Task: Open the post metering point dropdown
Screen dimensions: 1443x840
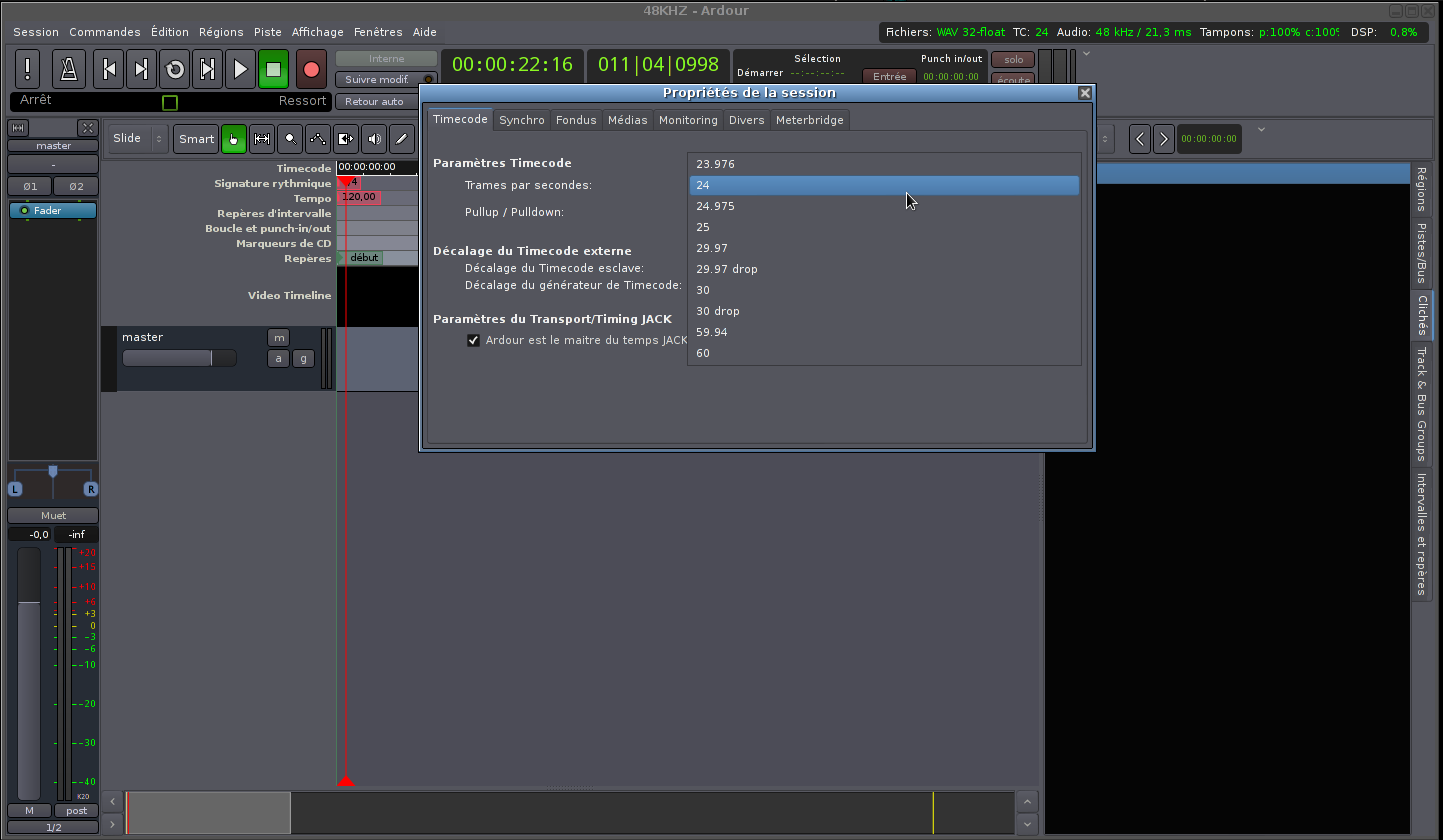Action: tap(76, 811)
